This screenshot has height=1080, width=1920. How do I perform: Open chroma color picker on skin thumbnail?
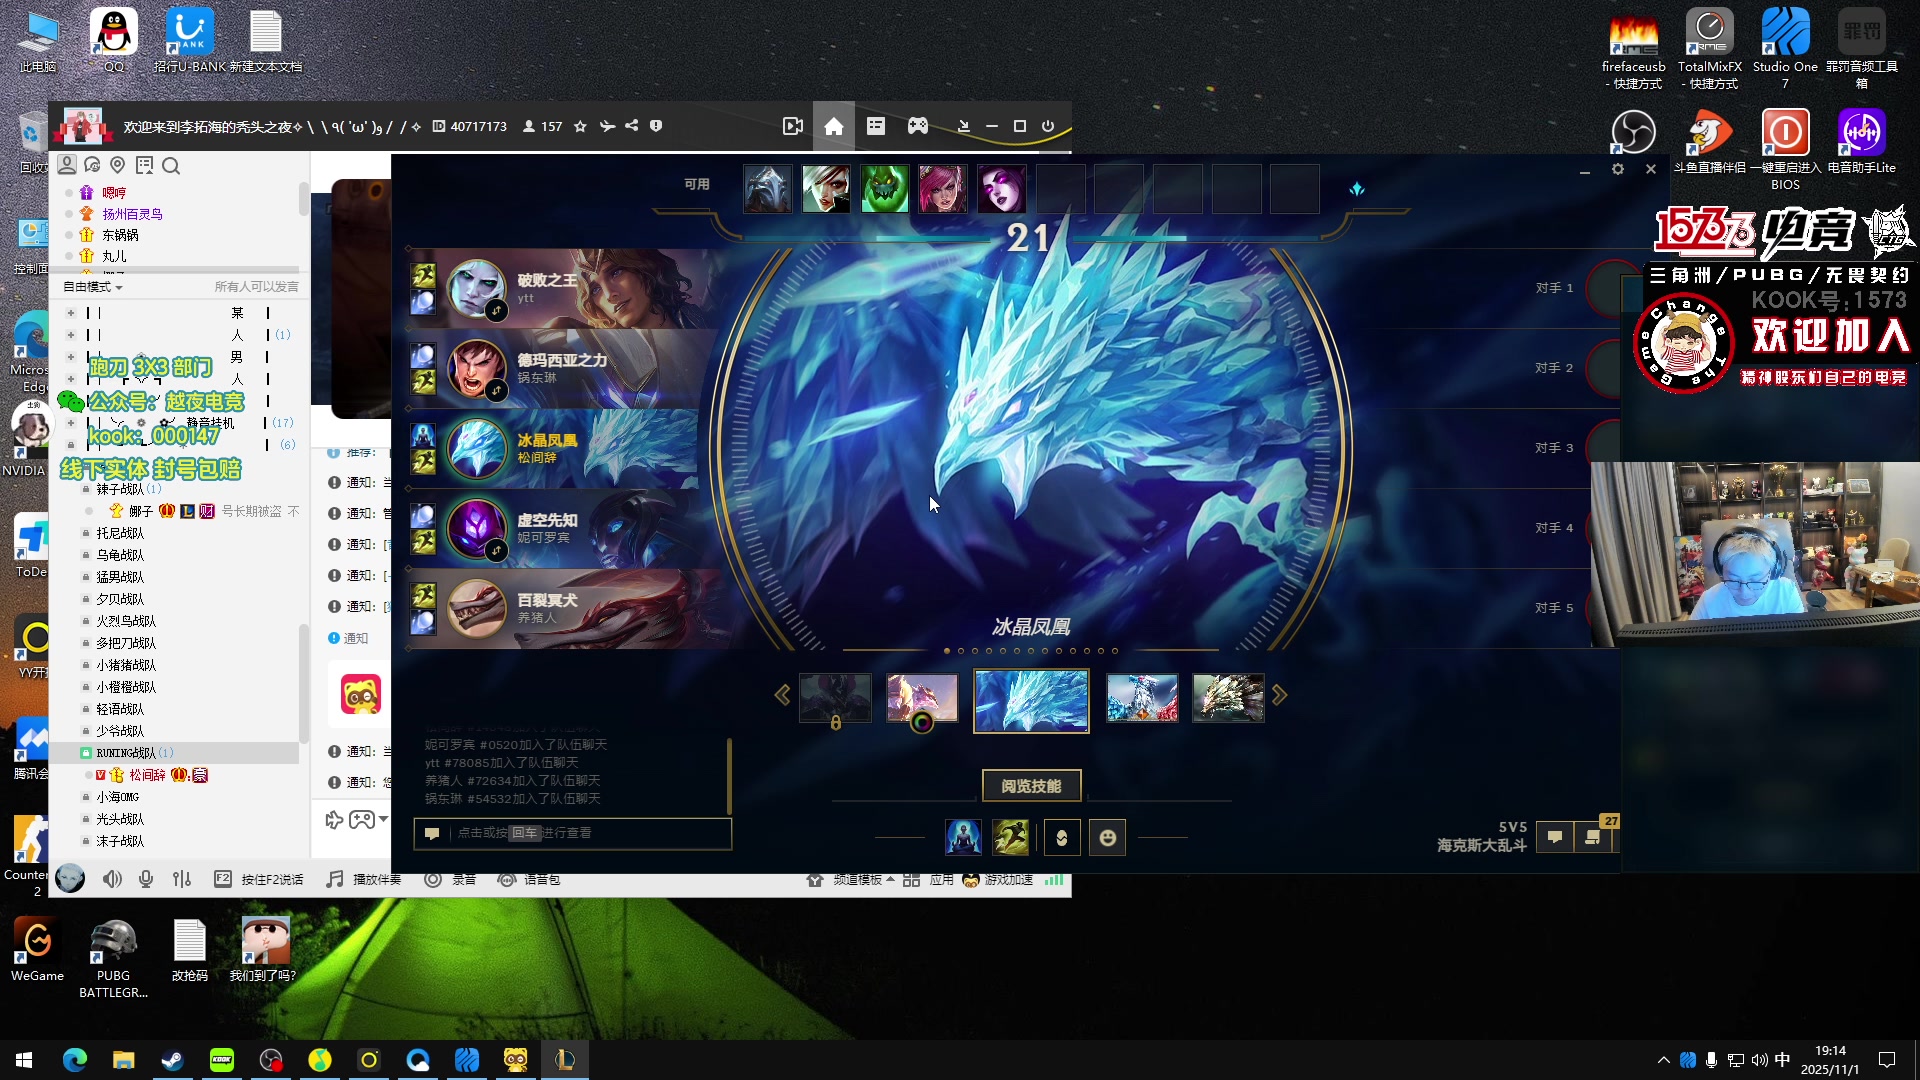point(922,721)
